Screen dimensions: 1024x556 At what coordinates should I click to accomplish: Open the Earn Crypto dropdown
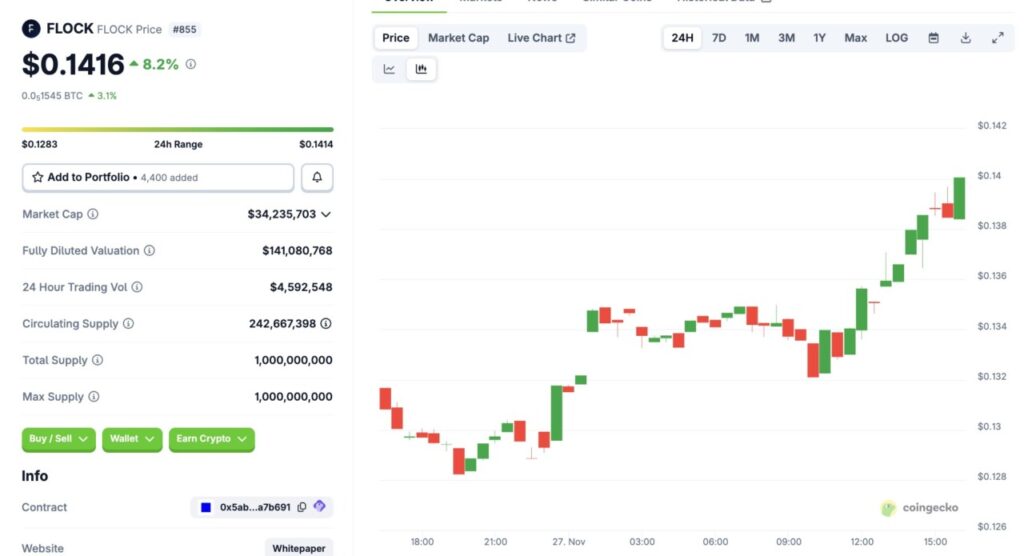pyautogui.click(x=211, y=439)
